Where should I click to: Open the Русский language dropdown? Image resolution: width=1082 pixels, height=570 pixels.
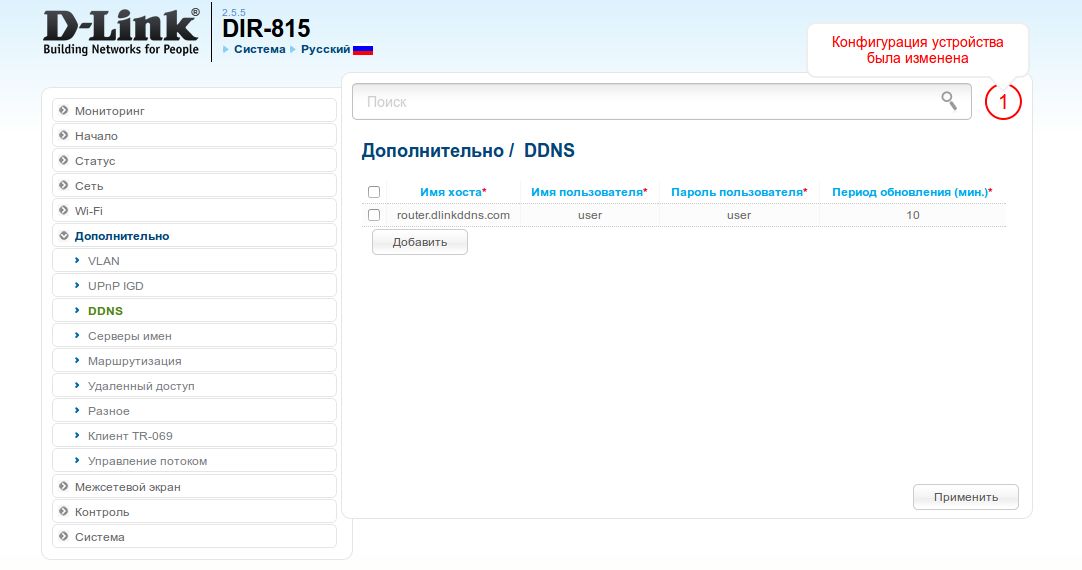(324, 49)
